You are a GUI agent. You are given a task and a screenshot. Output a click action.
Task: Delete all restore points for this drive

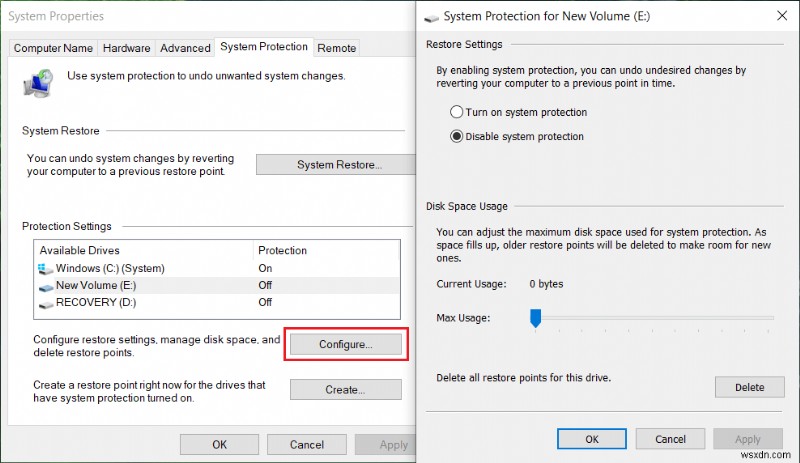point(749,387)
